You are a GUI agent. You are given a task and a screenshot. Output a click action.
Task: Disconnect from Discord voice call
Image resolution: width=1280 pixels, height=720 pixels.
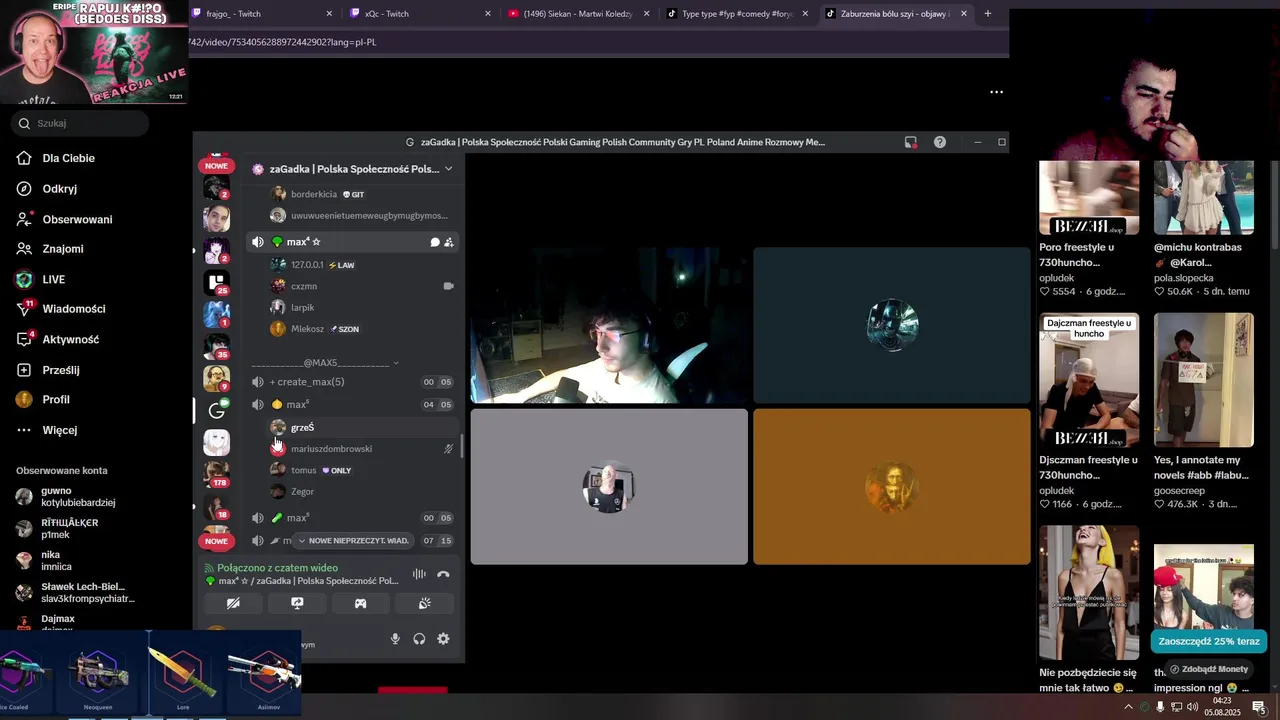443,574
